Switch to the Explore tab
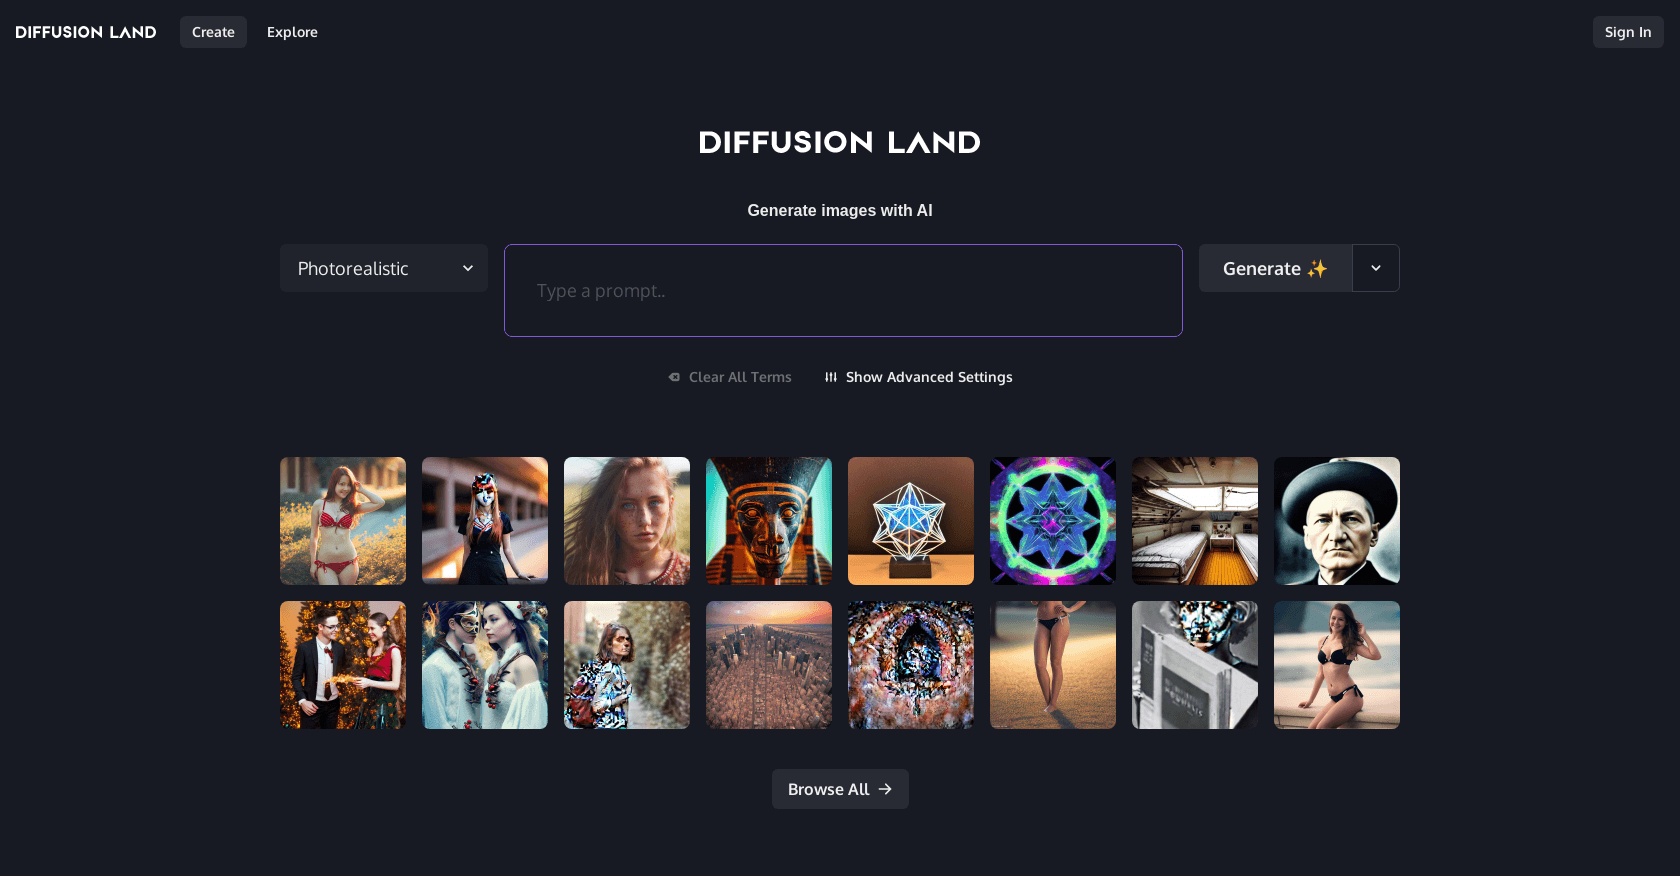 click(x=292, y=32)
